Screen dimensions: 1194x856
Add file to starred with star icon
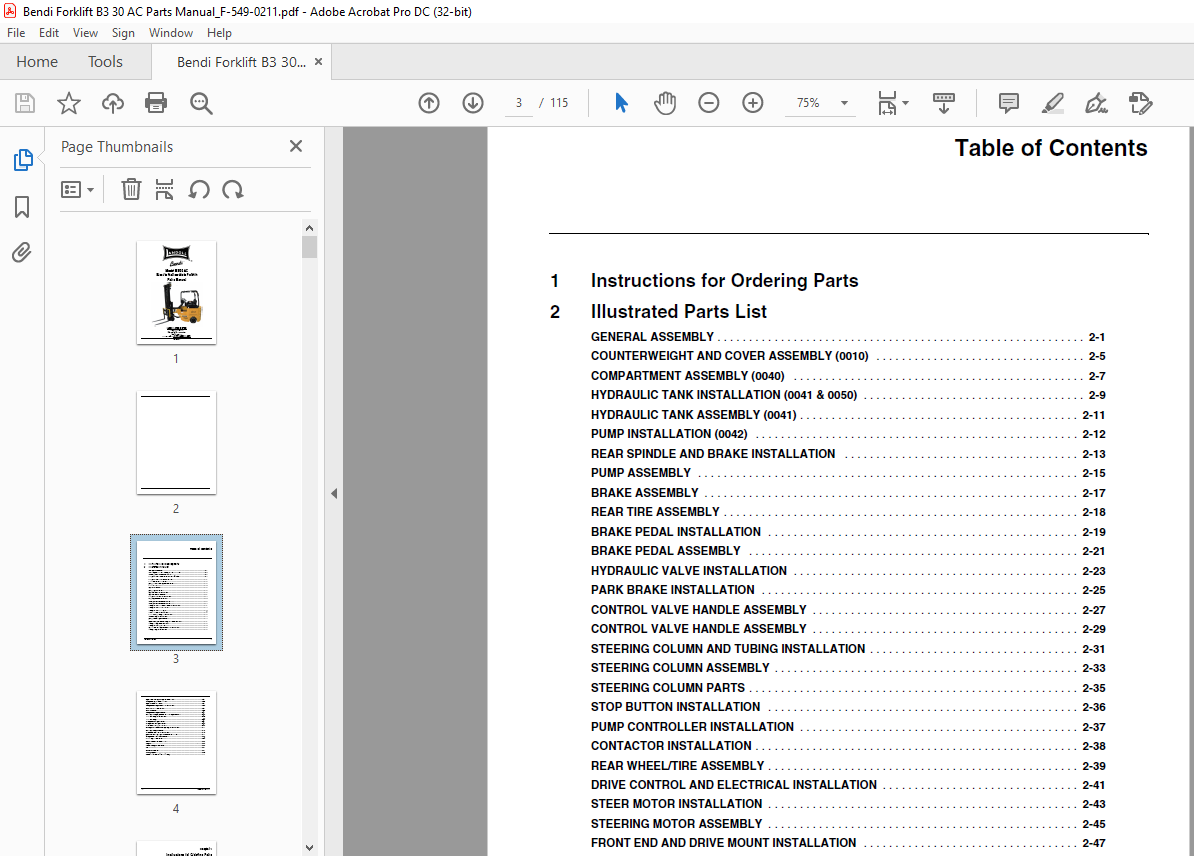69,103
